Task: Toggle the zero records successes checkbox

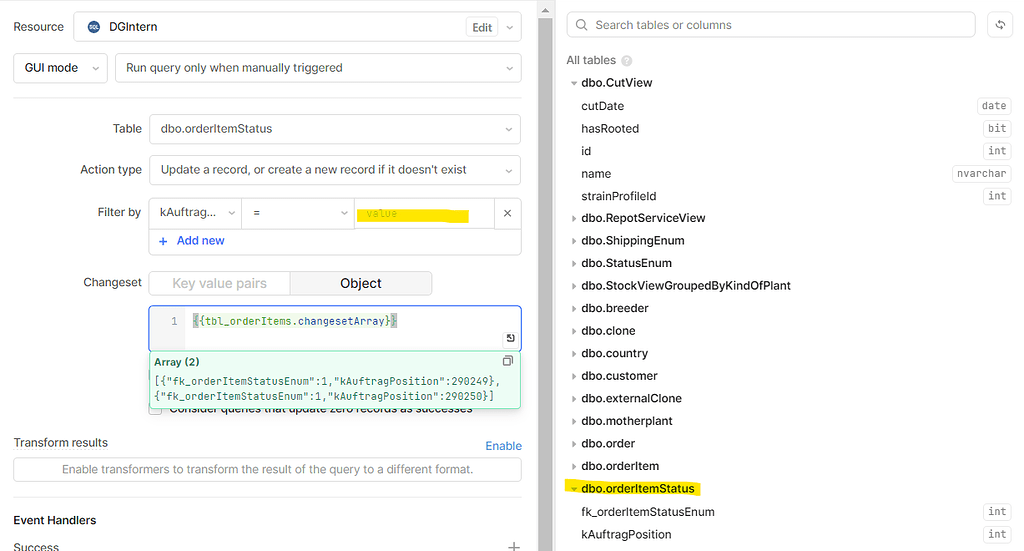Action: 156,408
